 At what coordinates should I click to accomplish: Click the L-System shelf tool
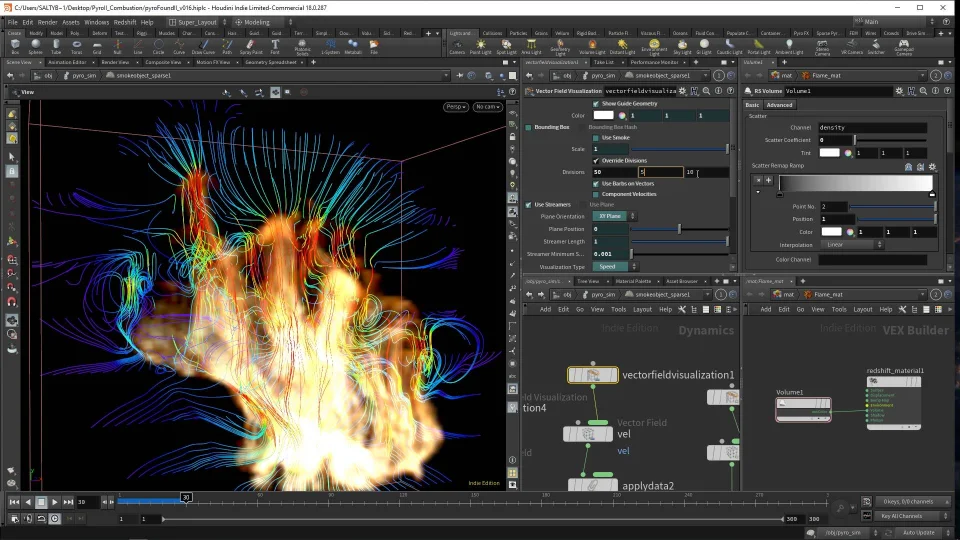(x=330, y=46)
